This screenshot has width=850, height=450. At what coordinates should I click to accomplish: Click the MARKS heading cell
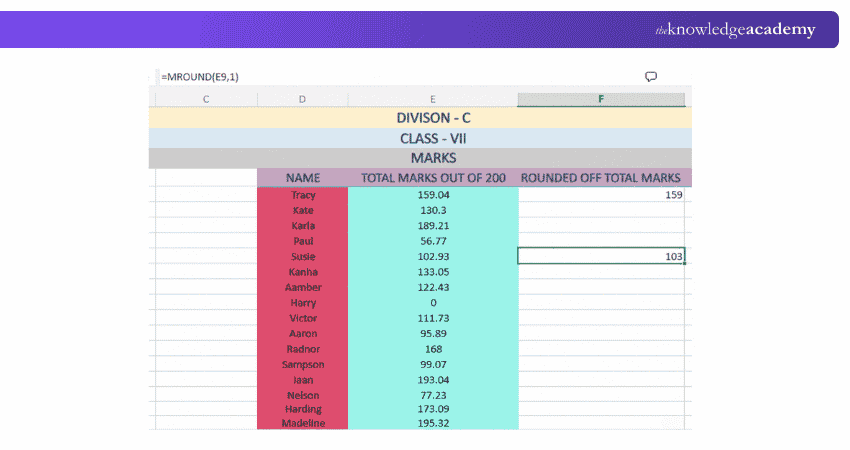tap(420, 158)
